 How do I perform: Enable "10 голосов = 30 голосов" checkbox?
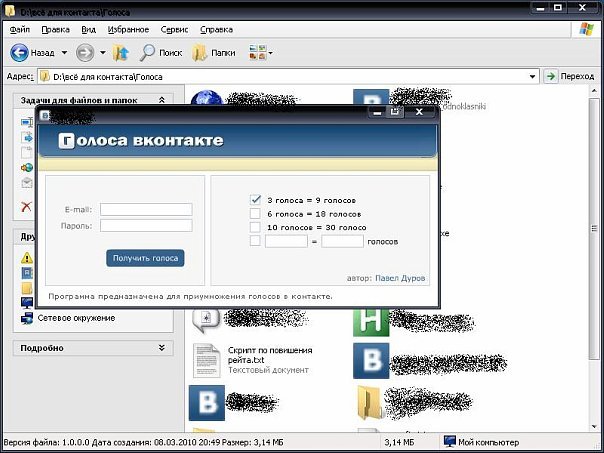coord(255,227)
